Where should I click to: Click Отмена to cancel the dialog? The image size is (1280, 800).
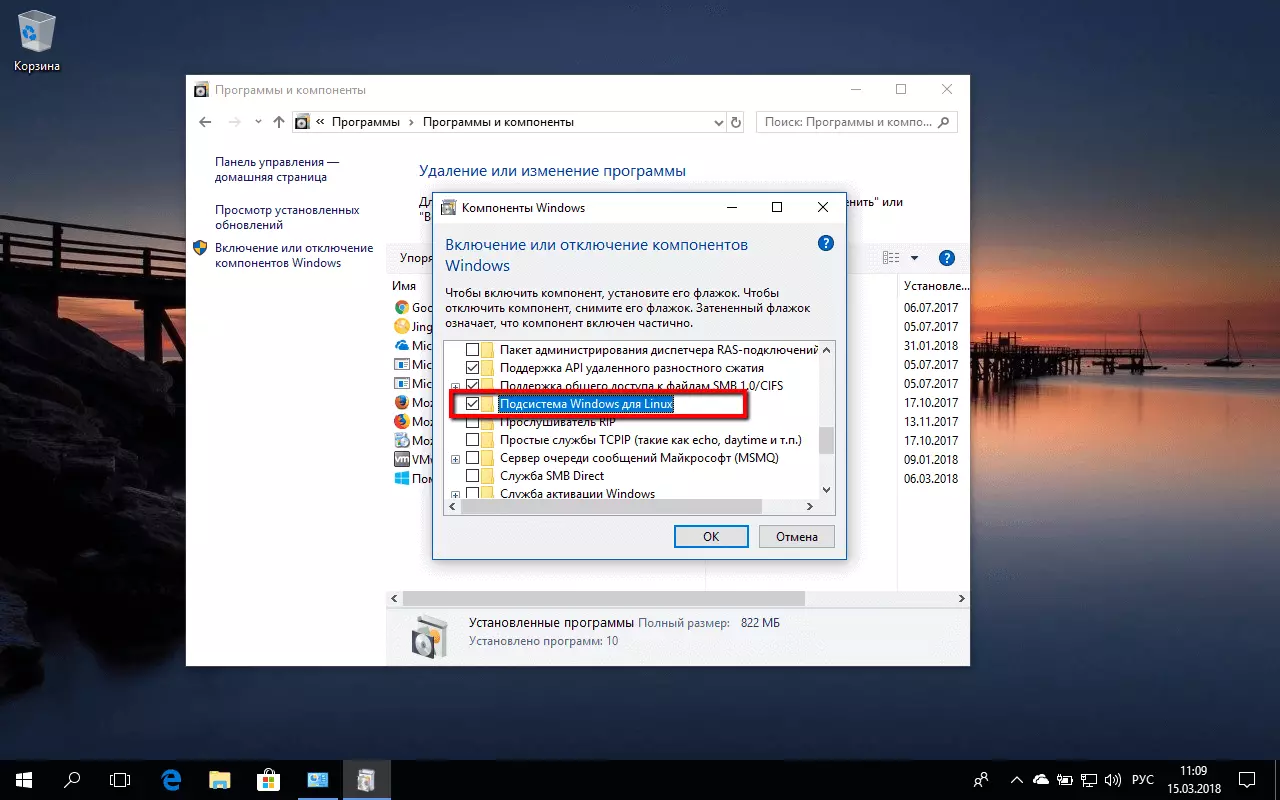[797, 536]
